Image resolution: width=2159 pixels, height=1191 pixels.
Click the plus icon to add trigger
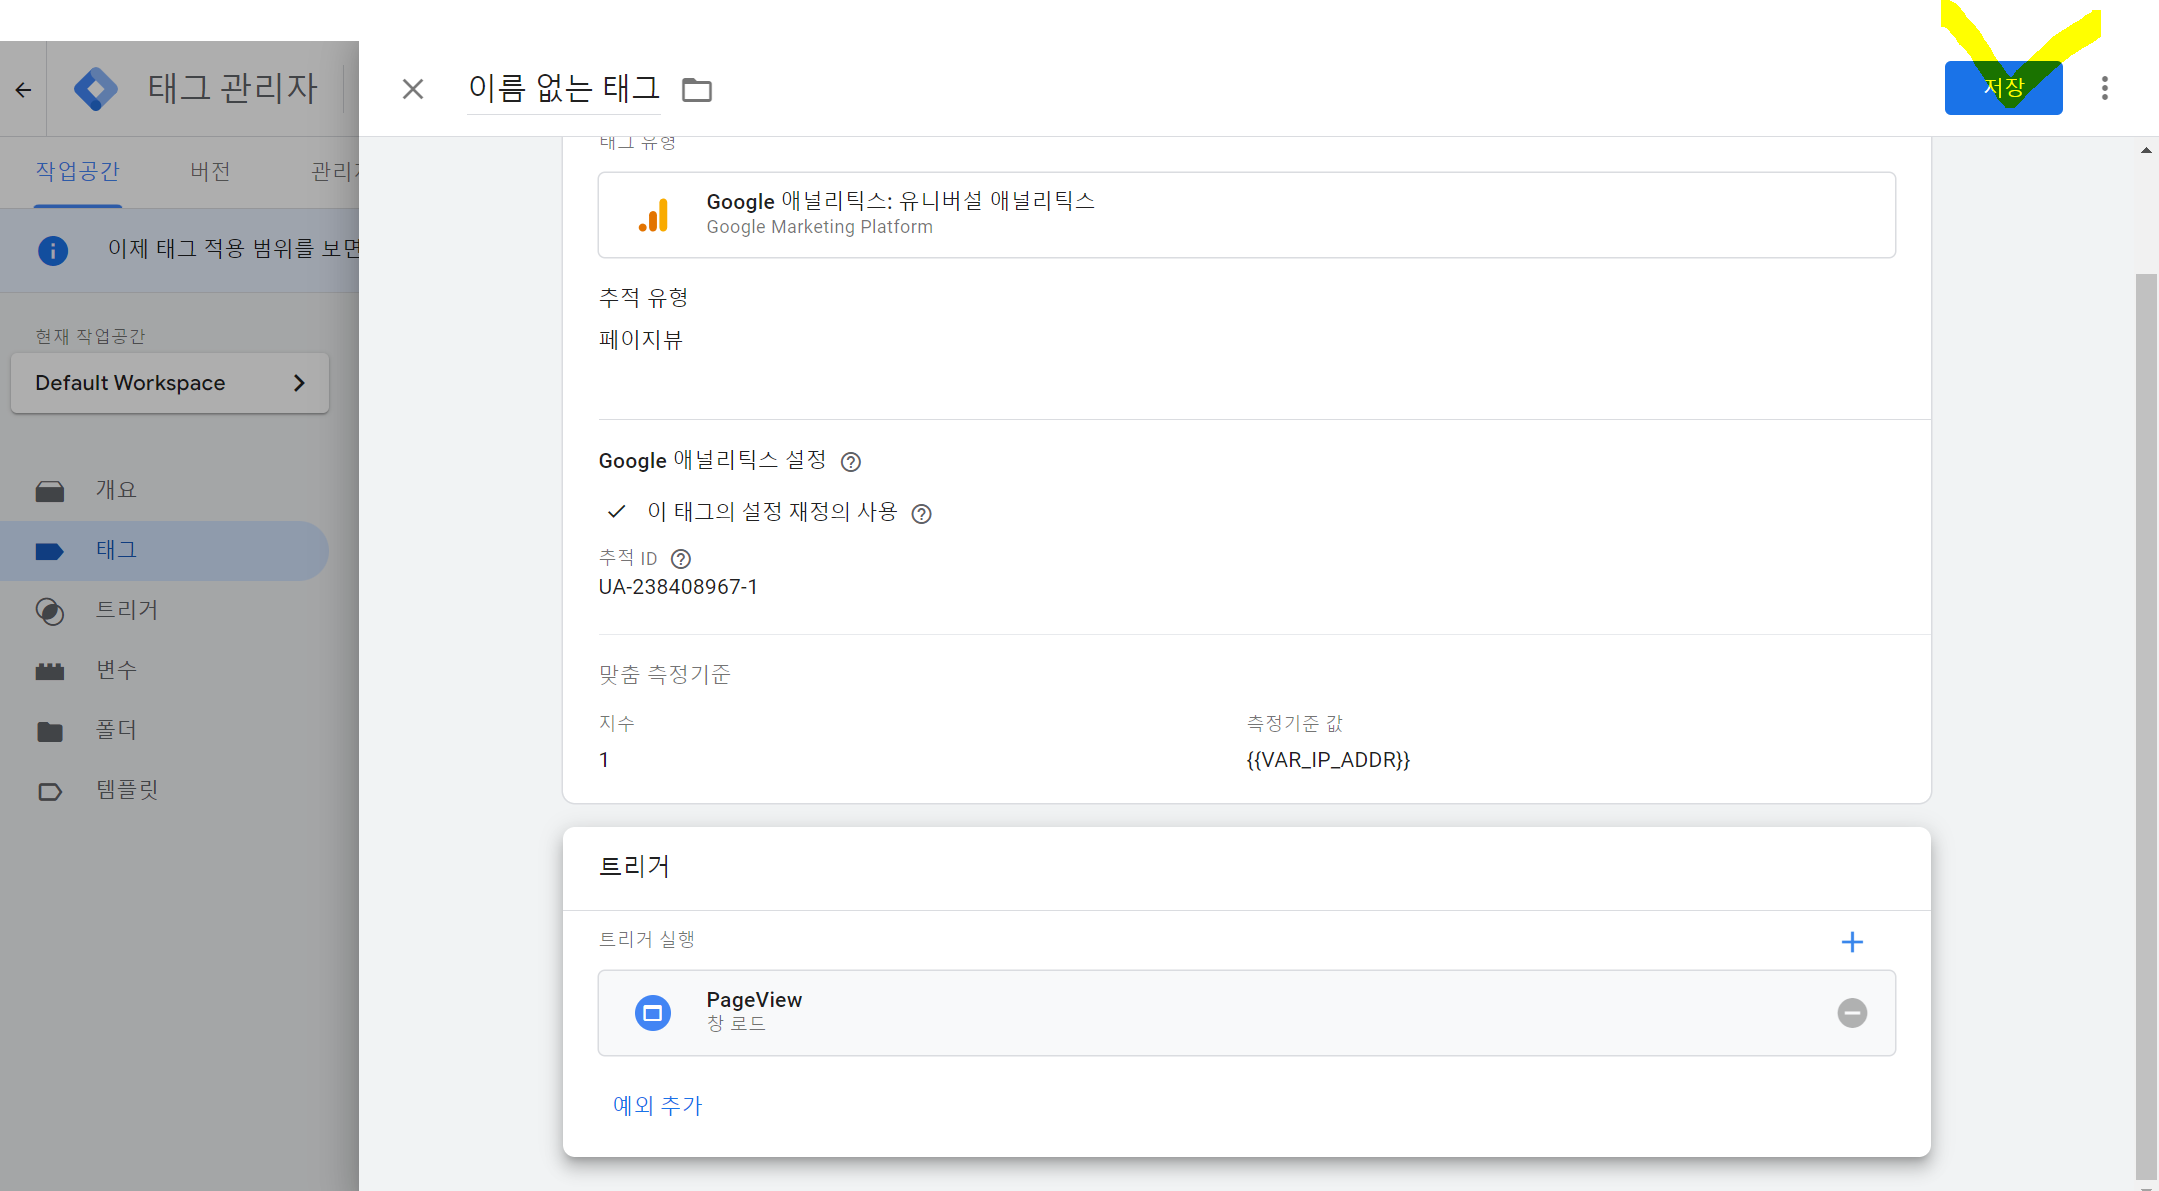coord(1851,942)
